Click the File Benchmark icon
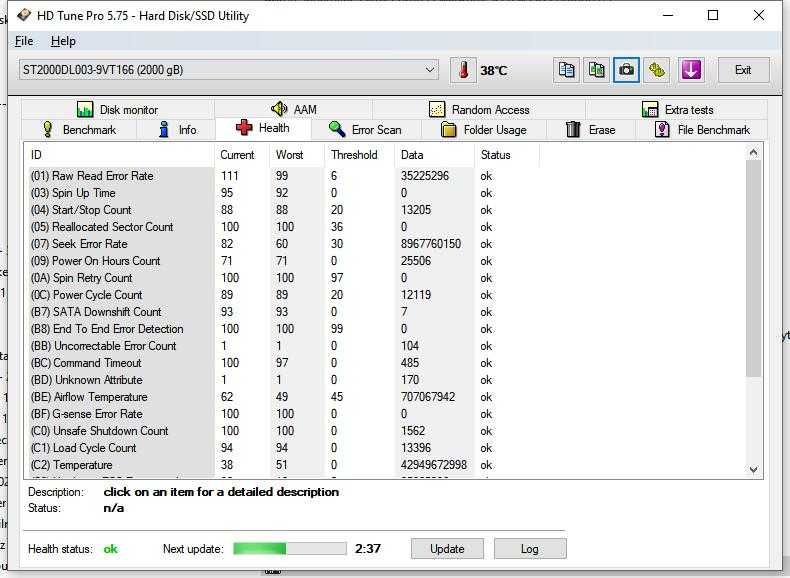The width and height of the screenshot is (790, 578). (x=662, y=130)
